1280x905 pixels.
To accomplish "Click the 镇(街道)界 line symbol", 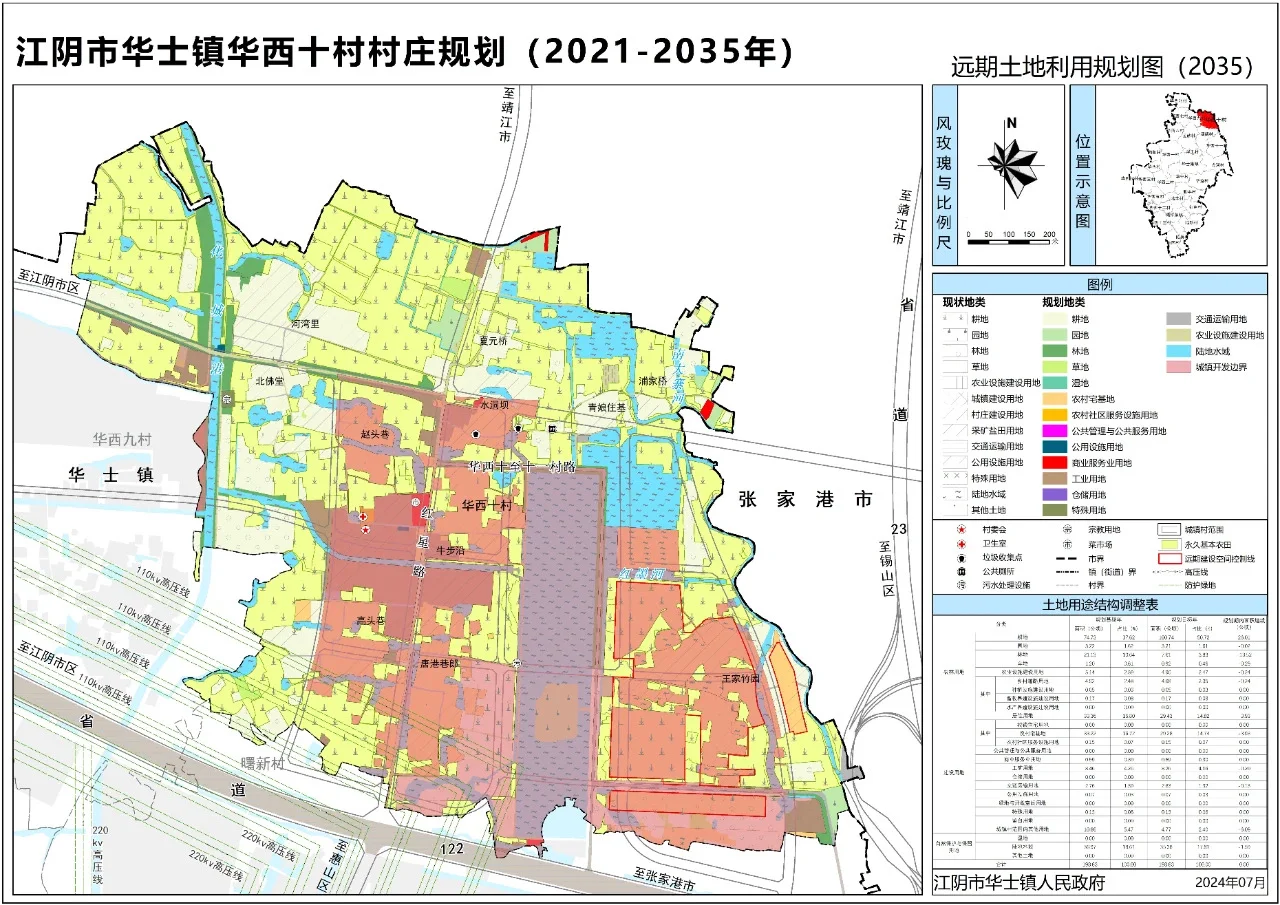I will coord(1066,572).
